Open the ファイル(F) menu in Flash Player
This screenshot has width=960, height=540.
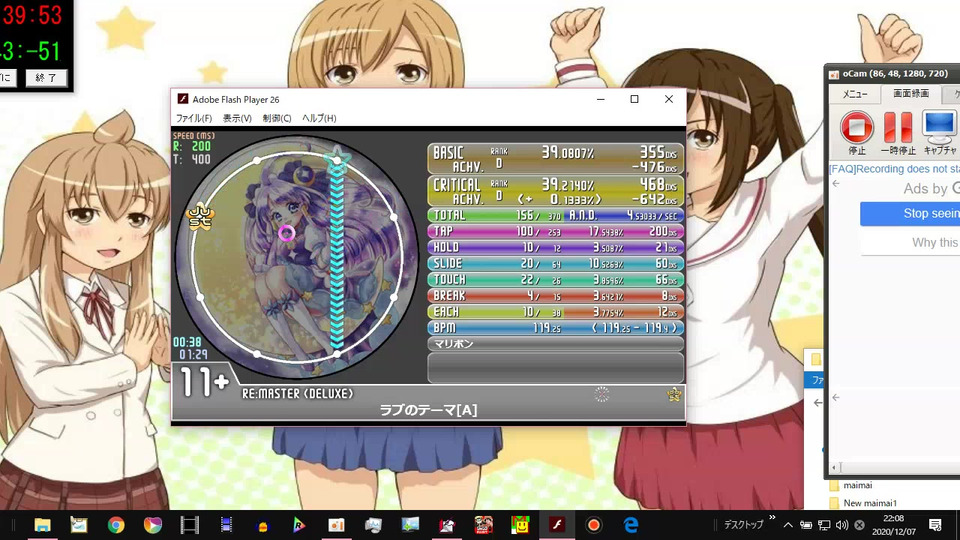coord(193,118)
